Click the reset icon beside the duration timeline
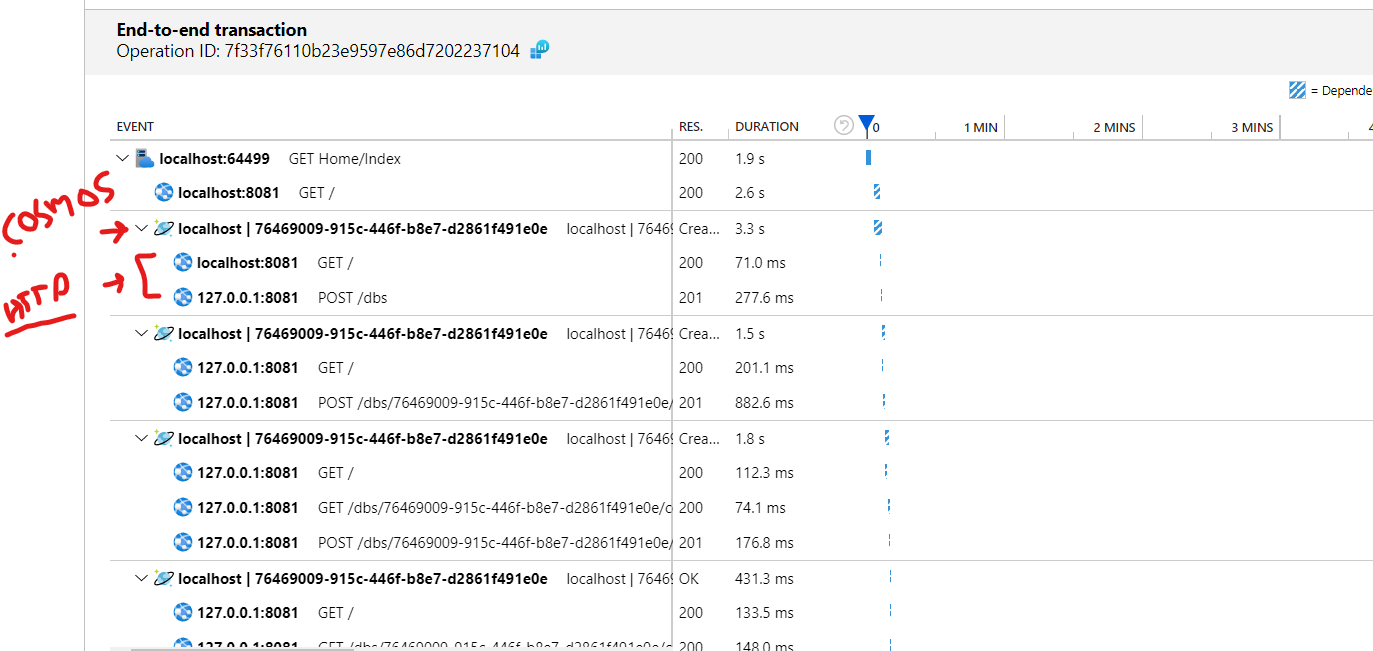Screen dimensions: 1373x651 pyautogui.click(x=845, y=124)
